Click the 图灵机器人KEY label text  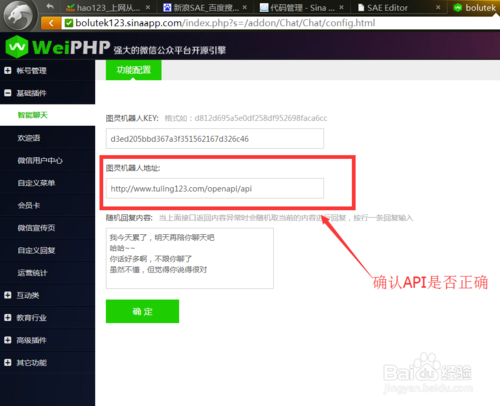(132, 118)
